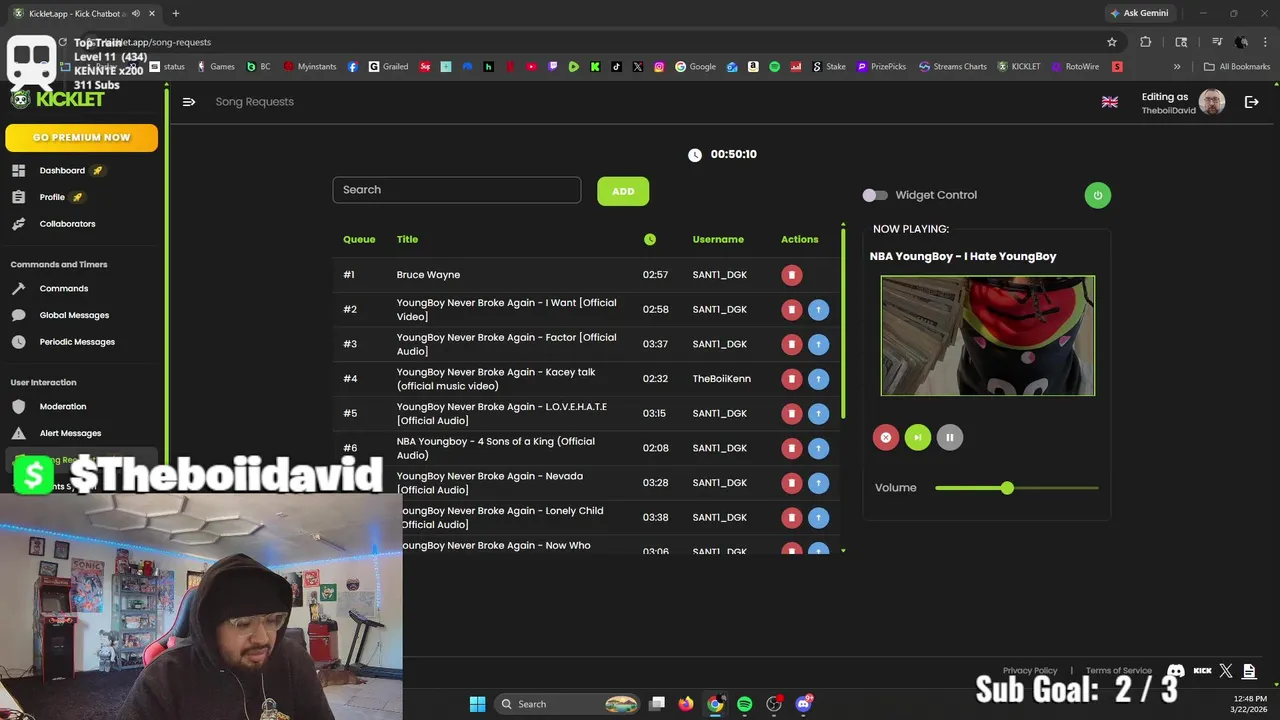This screenshot has width=1280, height=720.
Task: Click the green power button
Action: pos(1097,195)
